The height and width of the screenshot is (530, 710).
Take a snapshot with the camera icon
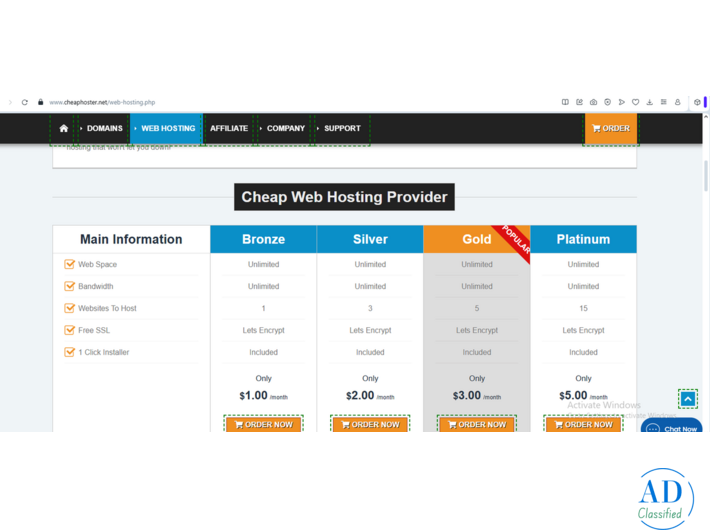coord(593,102)
